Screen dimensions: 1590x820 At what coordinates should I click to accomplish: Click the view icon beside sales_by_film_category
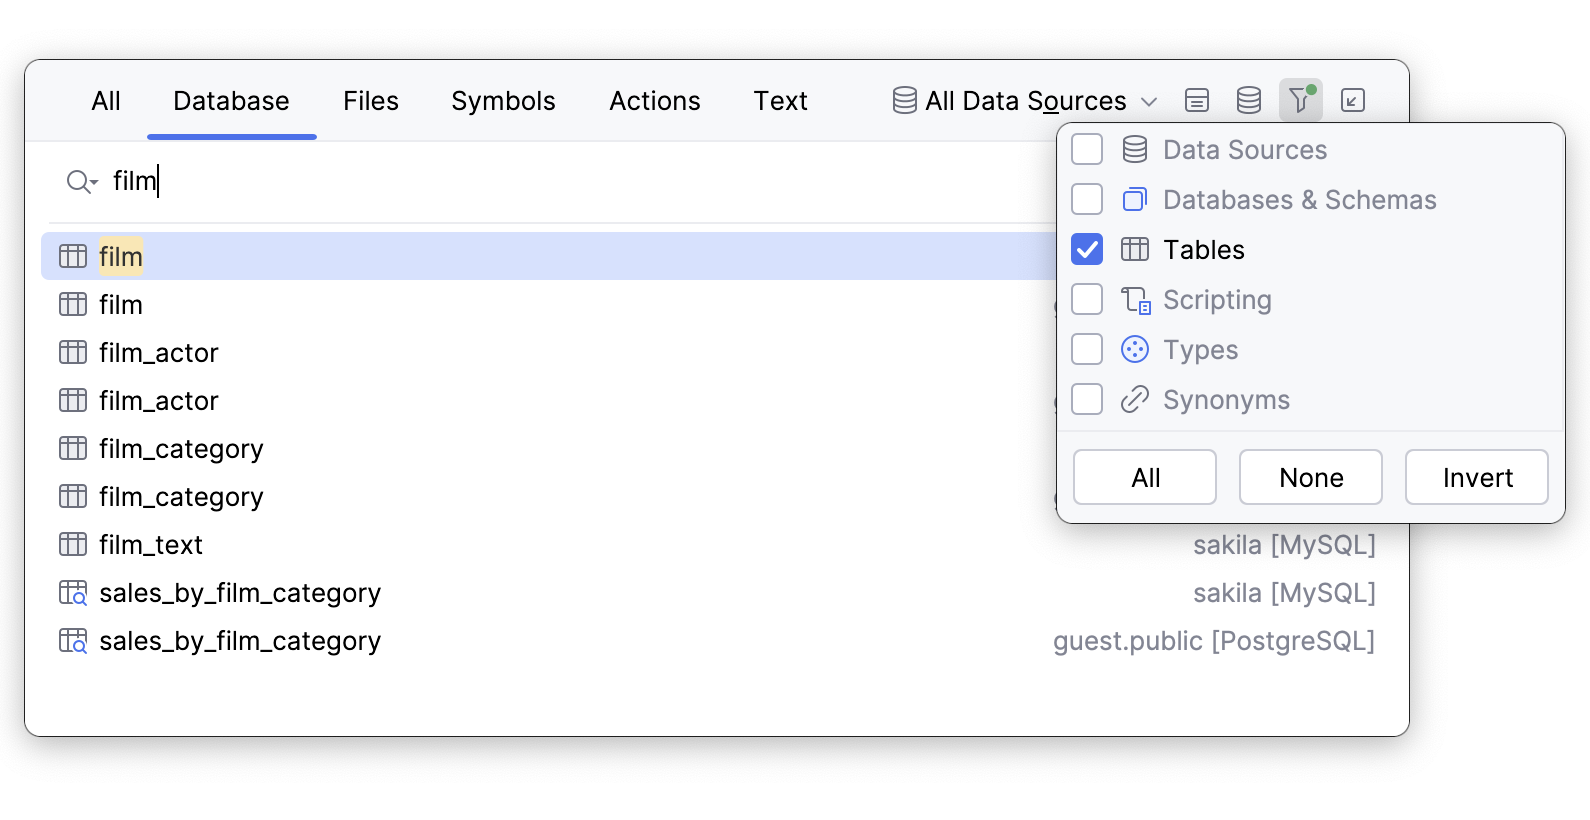coord(72,592)
